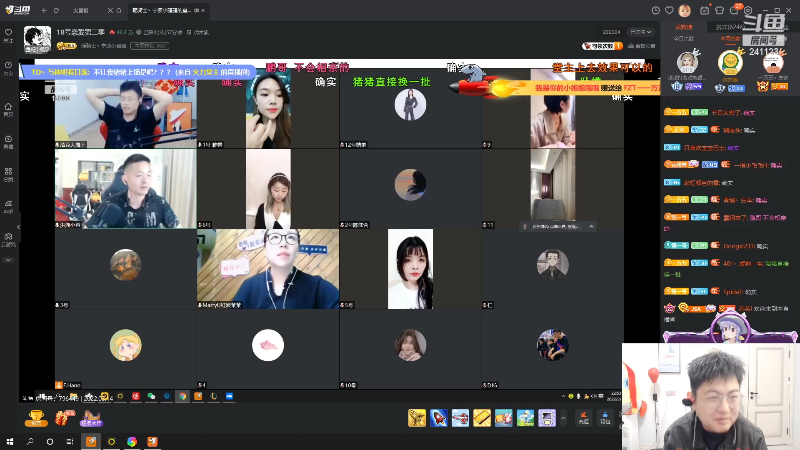Switch to the orange room contribution tab
Image resolution: width=800 pixels, height=450 pixels.
coord(684,27)
